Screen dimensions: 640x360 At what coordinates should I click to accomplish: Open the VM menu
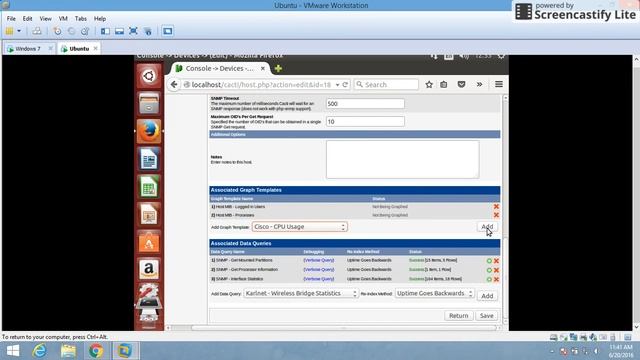click(x=63, y=19)
